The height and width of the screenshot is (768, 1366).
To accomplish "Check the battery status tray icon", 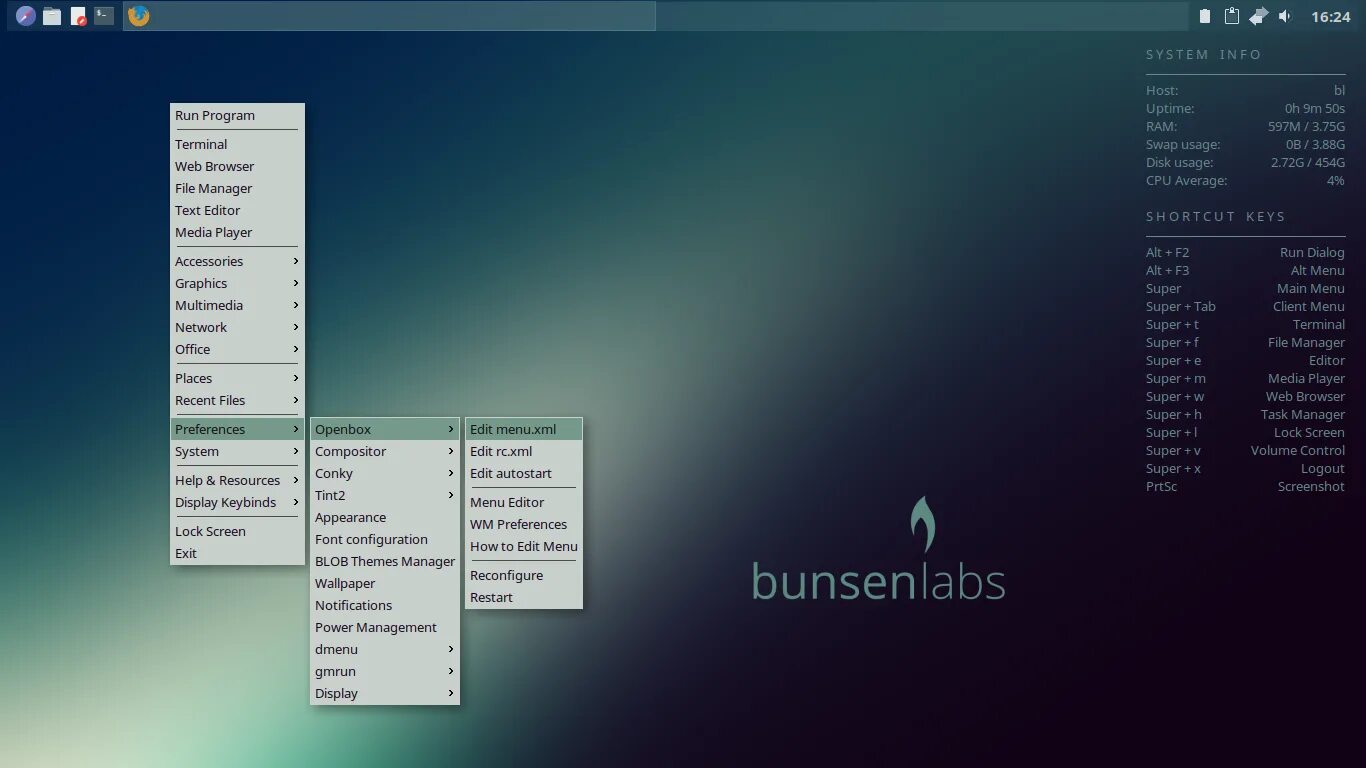I will (x=1205, y=16).
